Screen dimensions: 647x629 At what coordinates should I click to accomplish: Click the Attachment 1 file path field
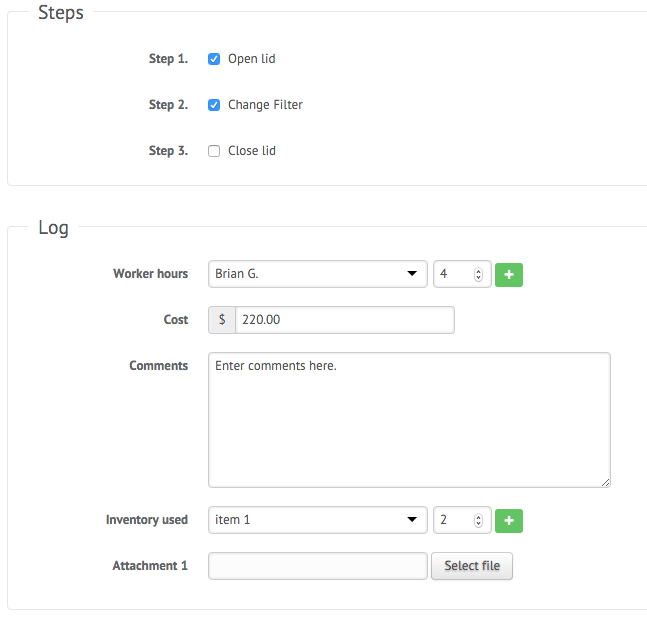click(x=318, y=566)
